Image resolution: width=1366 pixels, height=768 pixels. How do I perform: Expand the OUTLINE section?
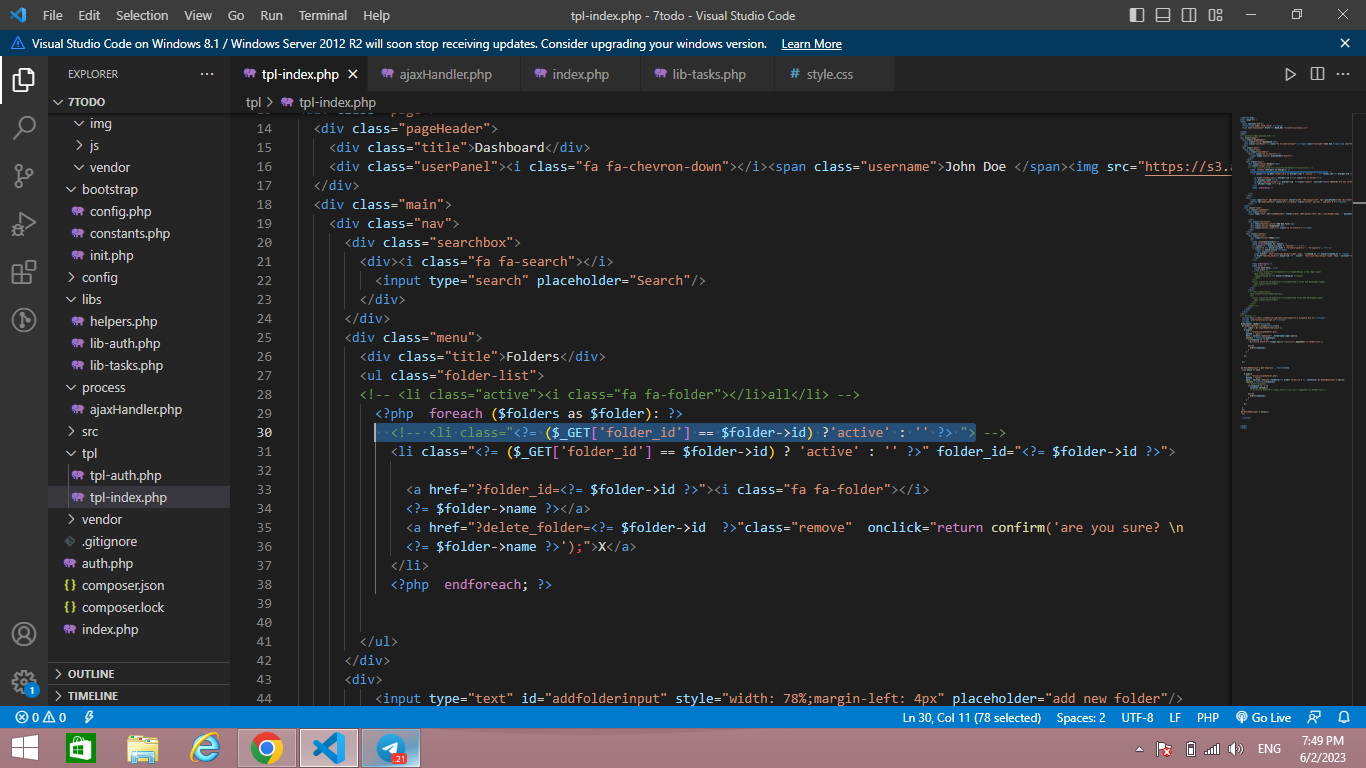click(139, 674)
